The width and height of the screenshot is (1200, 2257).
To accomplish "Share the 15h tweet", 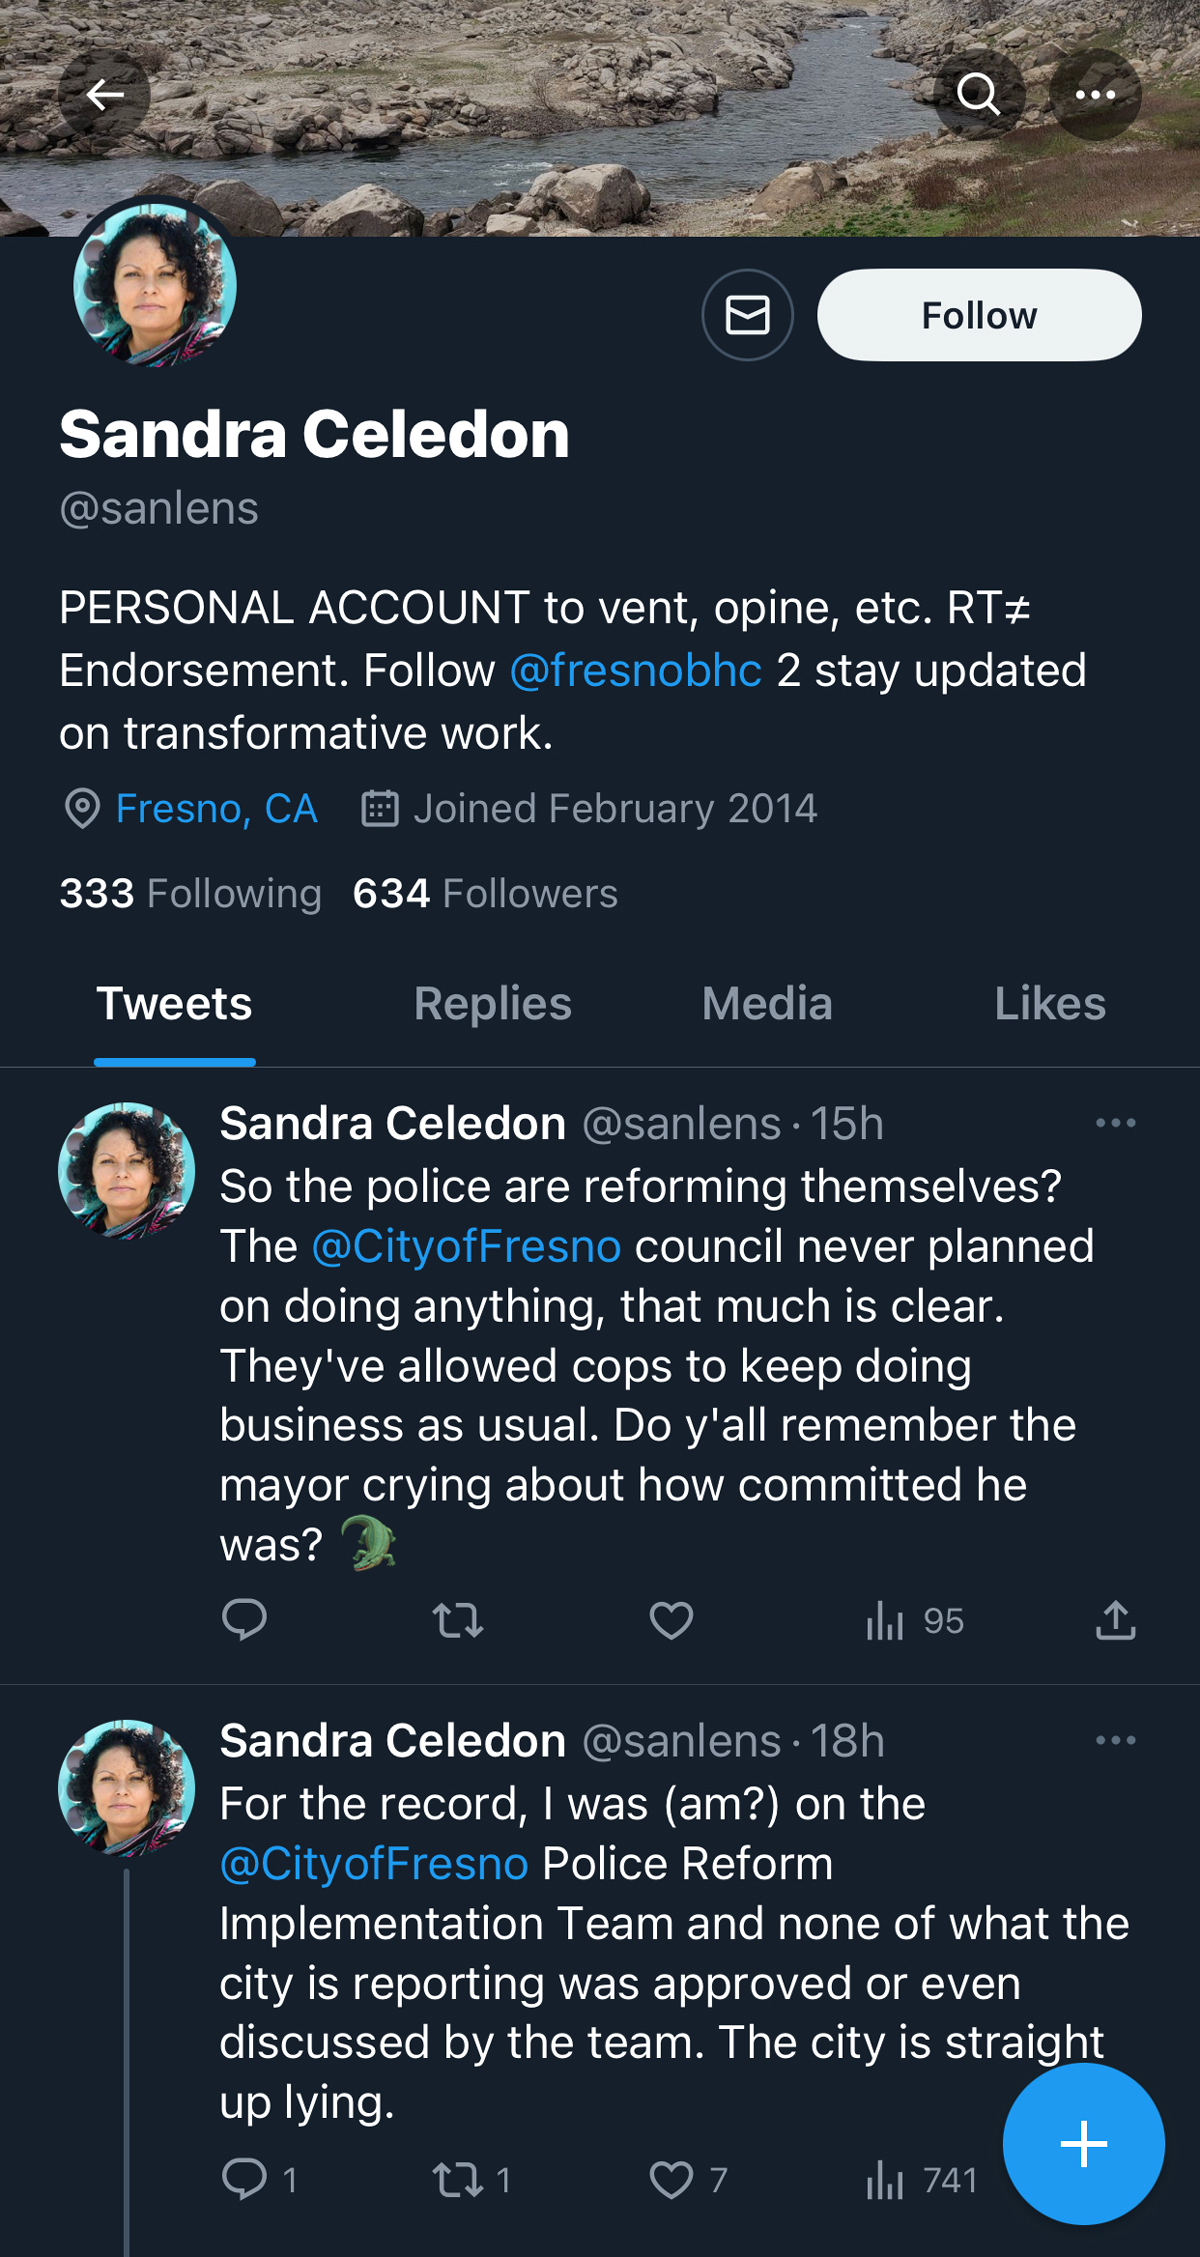I will (1115, 1620).
